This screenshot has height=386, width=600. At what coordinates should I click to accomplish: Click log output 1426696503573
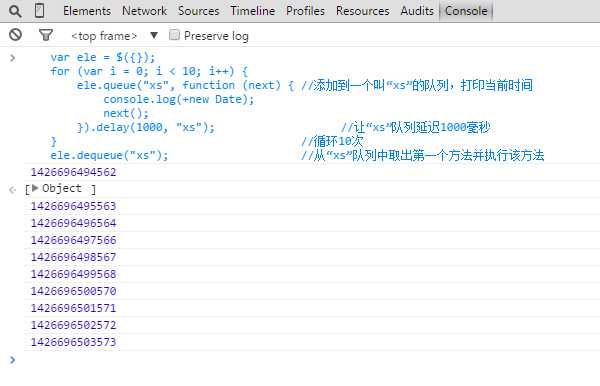pyautogui.click(x=73, y=342)
